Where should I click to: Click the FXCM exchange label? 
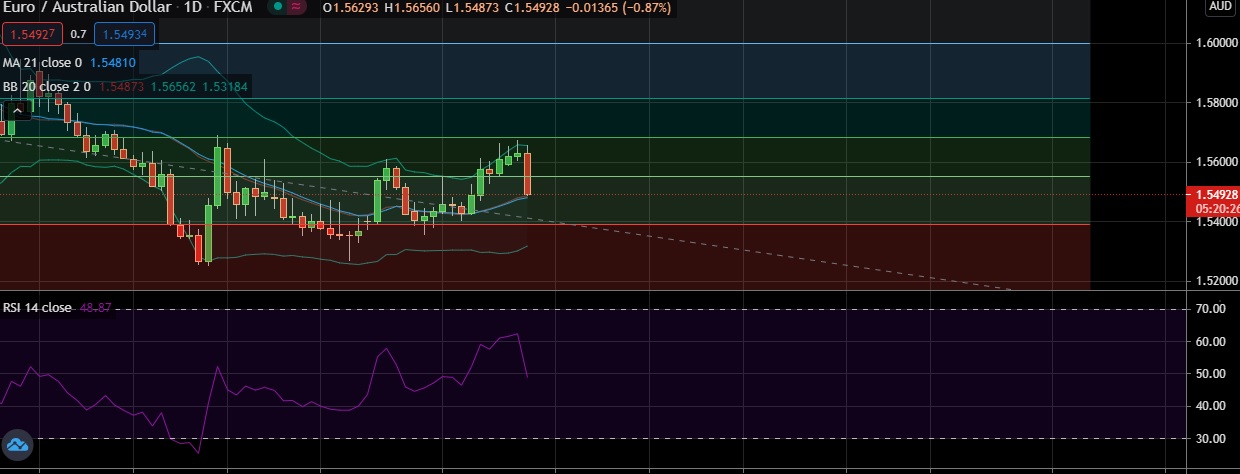point(232,8)
